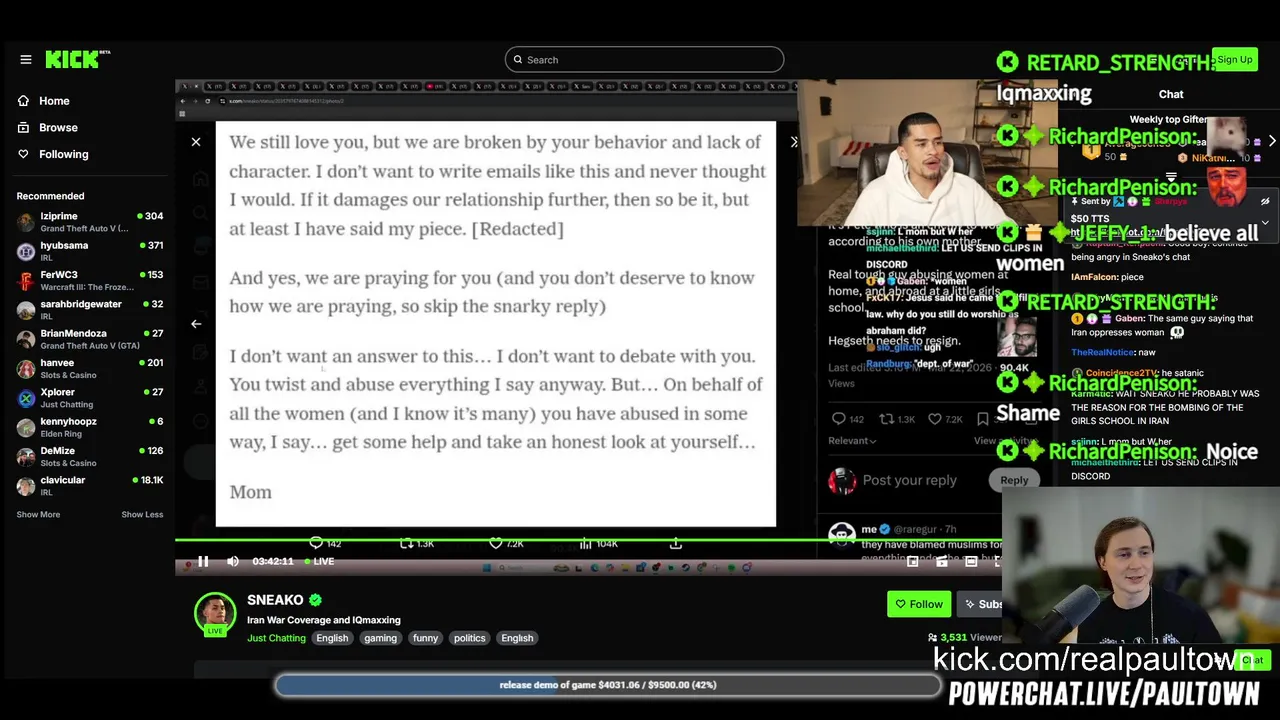Open the Relevant sort dropdown

[852, 440]
